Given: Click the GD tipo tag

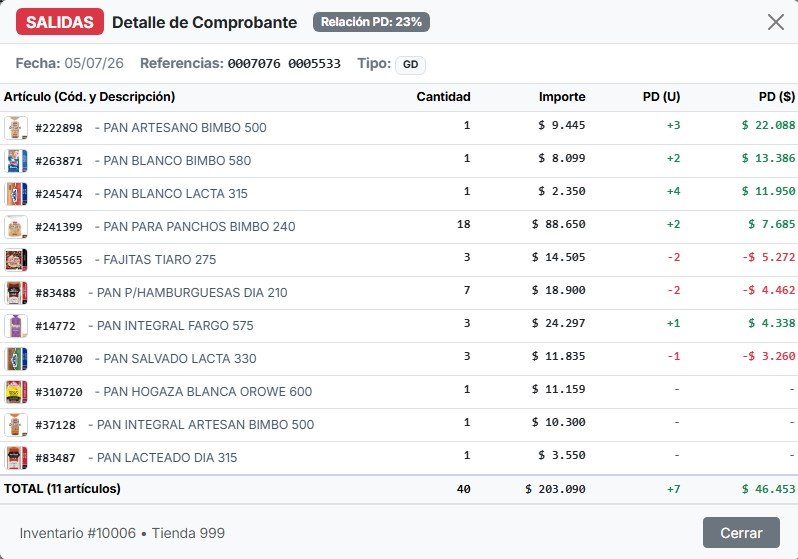Looking at the screenshot, I should point(410,65).
